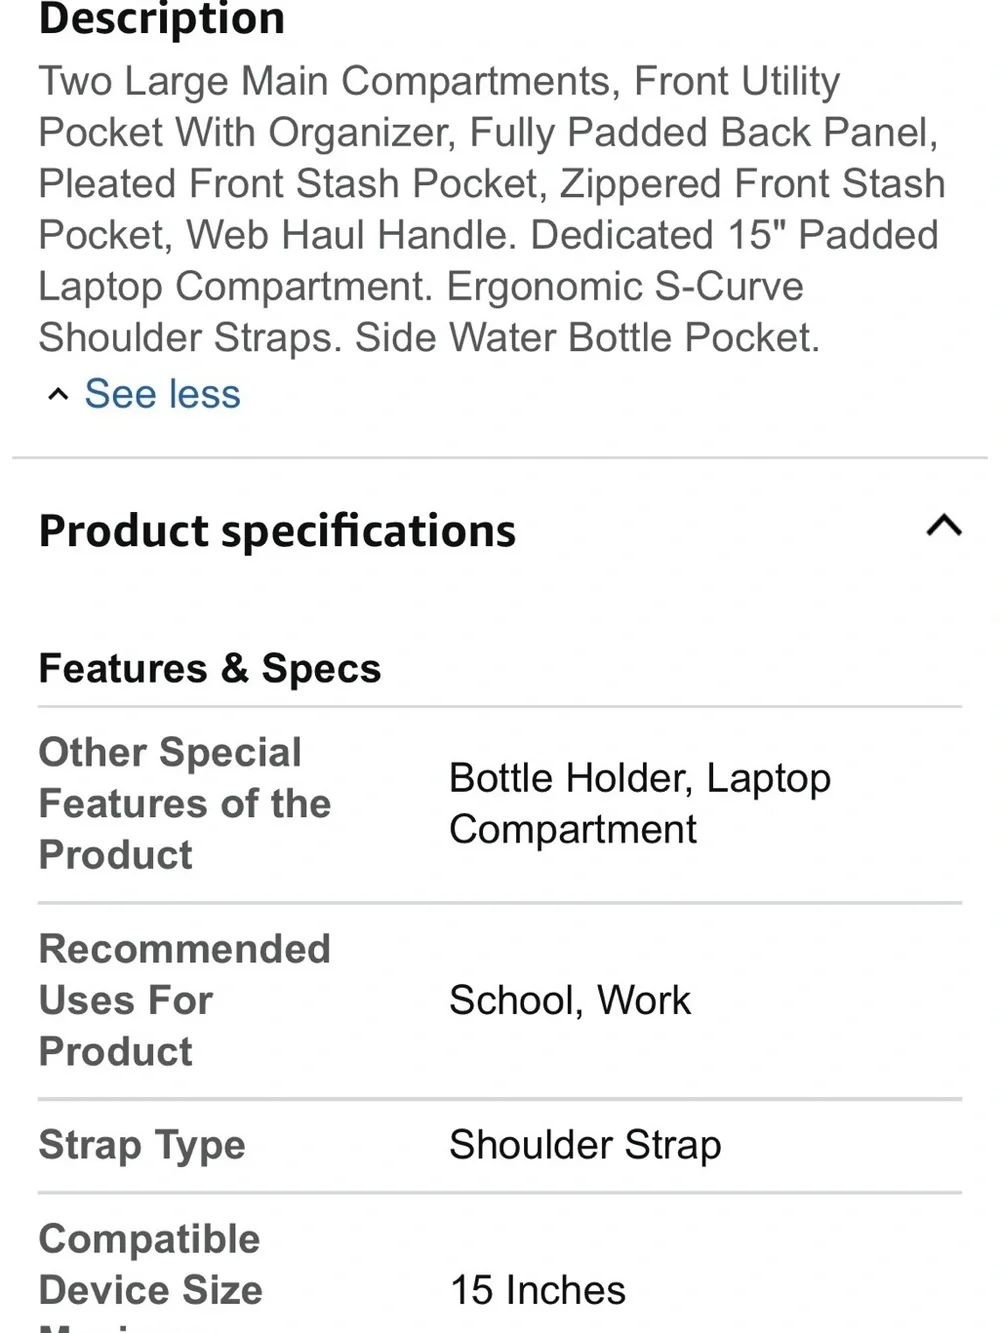Tap the divider below See less
1000x1333 pixels.
click(500, 458)
